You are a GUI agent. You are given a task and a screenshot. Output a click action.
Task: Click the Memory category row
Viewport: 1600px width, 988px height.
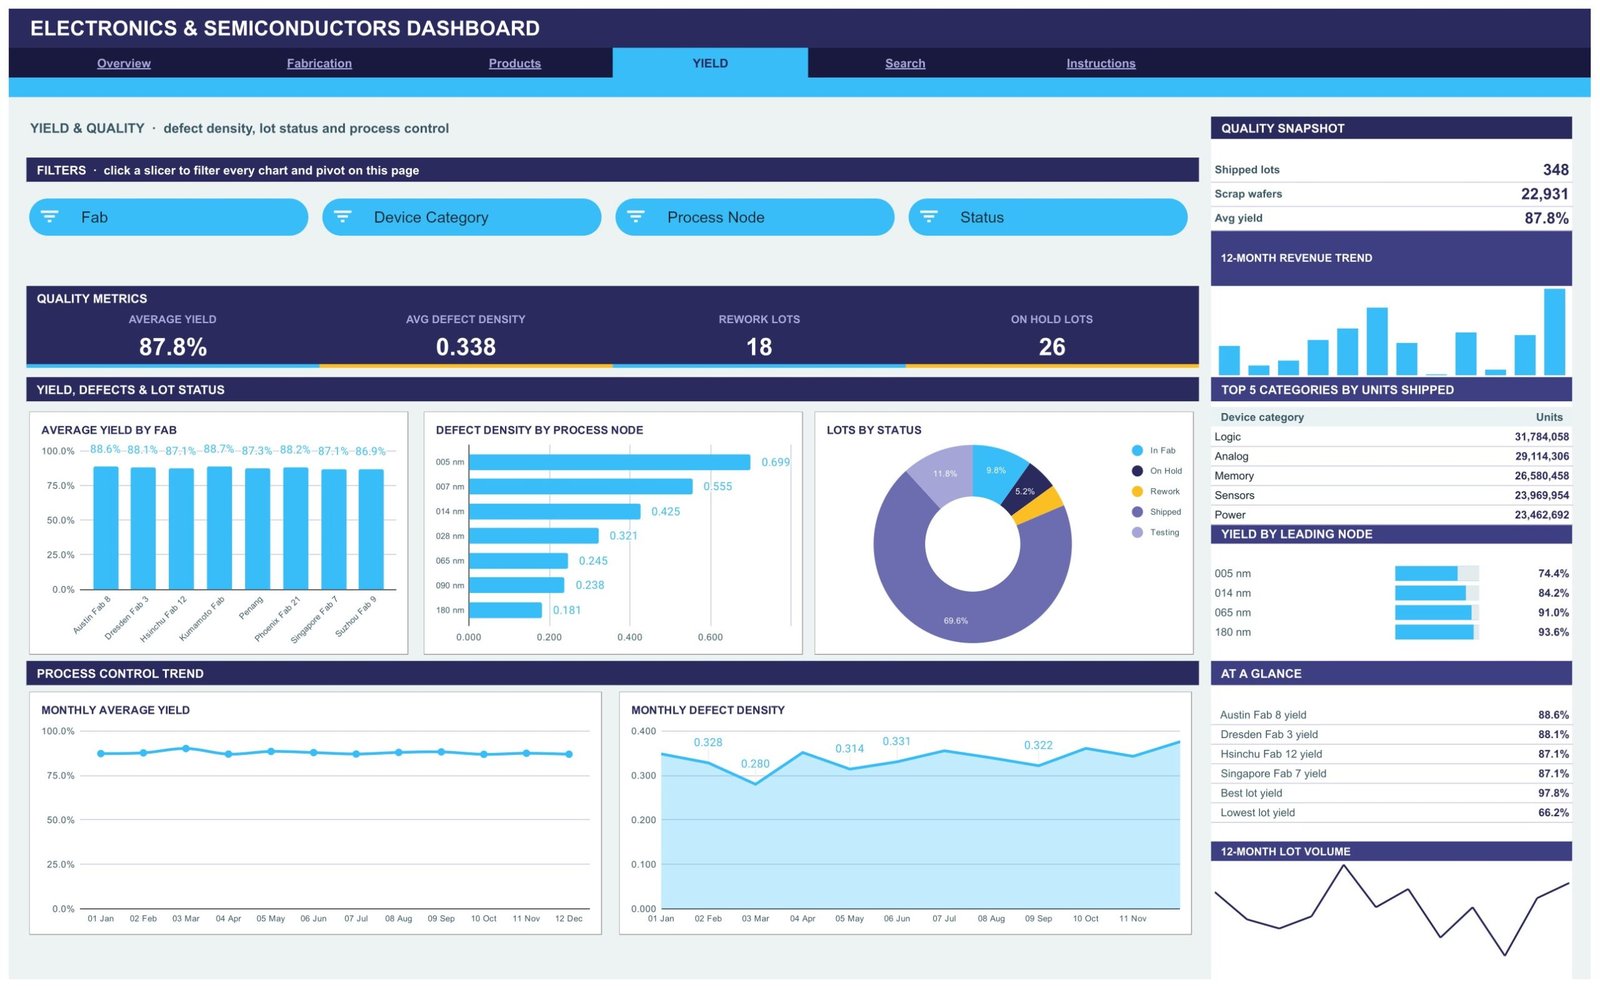[1391, 476]
